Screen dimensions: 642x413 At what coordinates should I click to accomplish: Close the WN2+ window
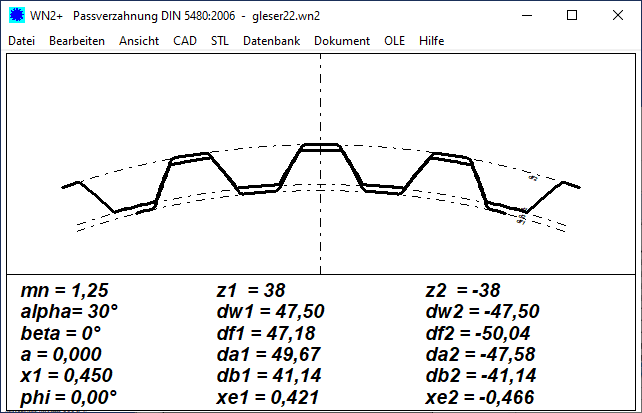coord(618,16)
